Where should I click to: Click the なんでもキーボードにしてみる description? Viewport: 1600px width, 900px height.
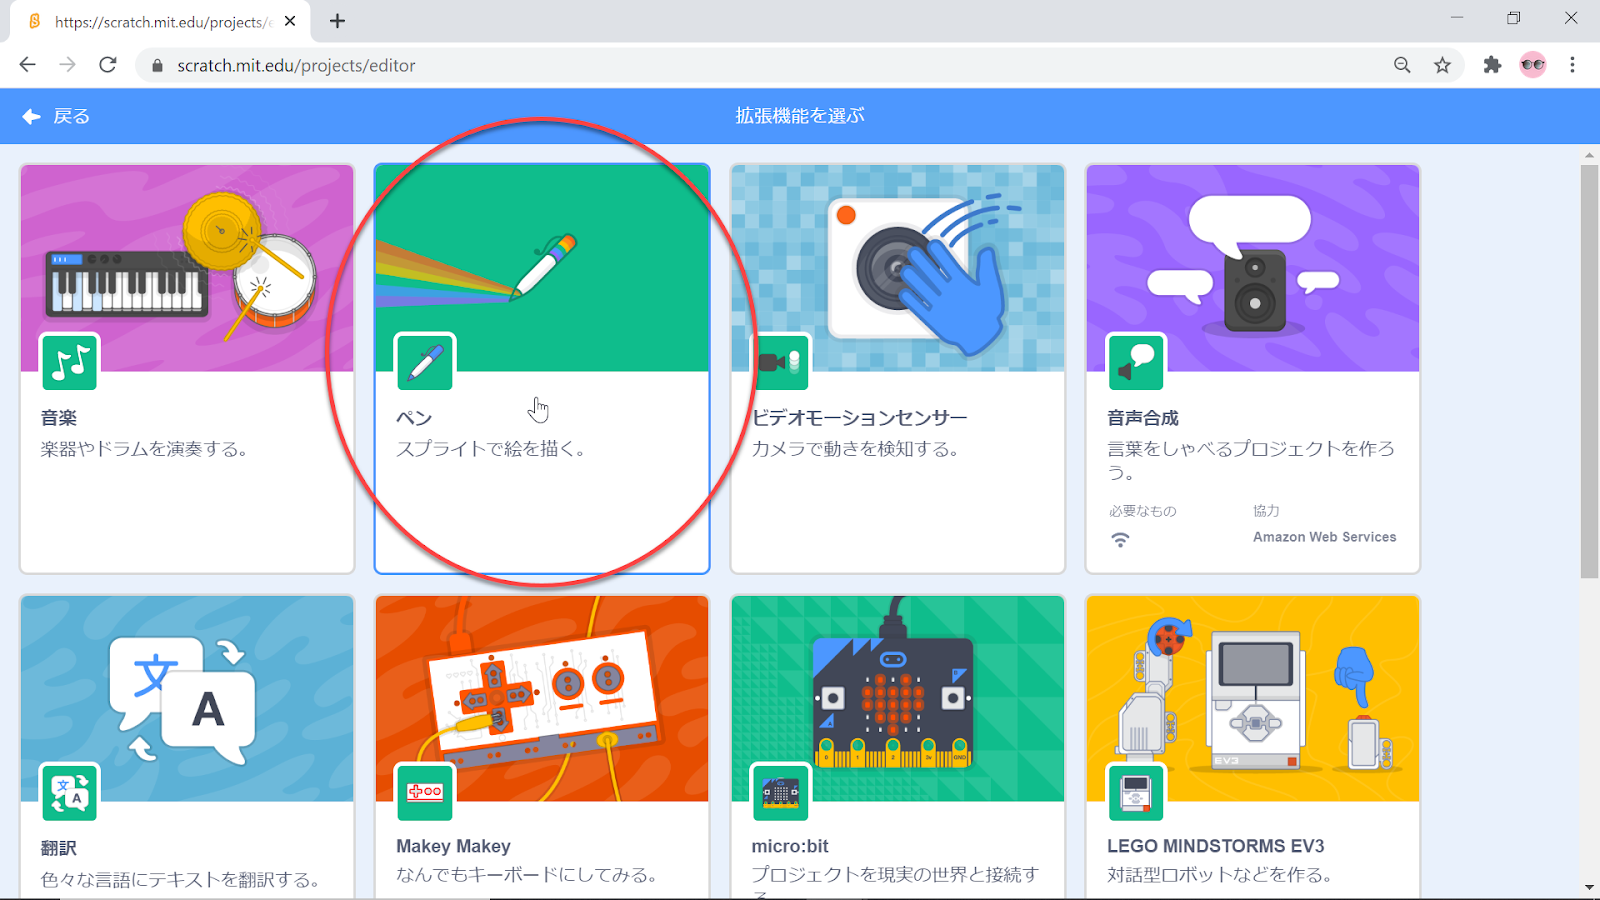tap(527, 875)
